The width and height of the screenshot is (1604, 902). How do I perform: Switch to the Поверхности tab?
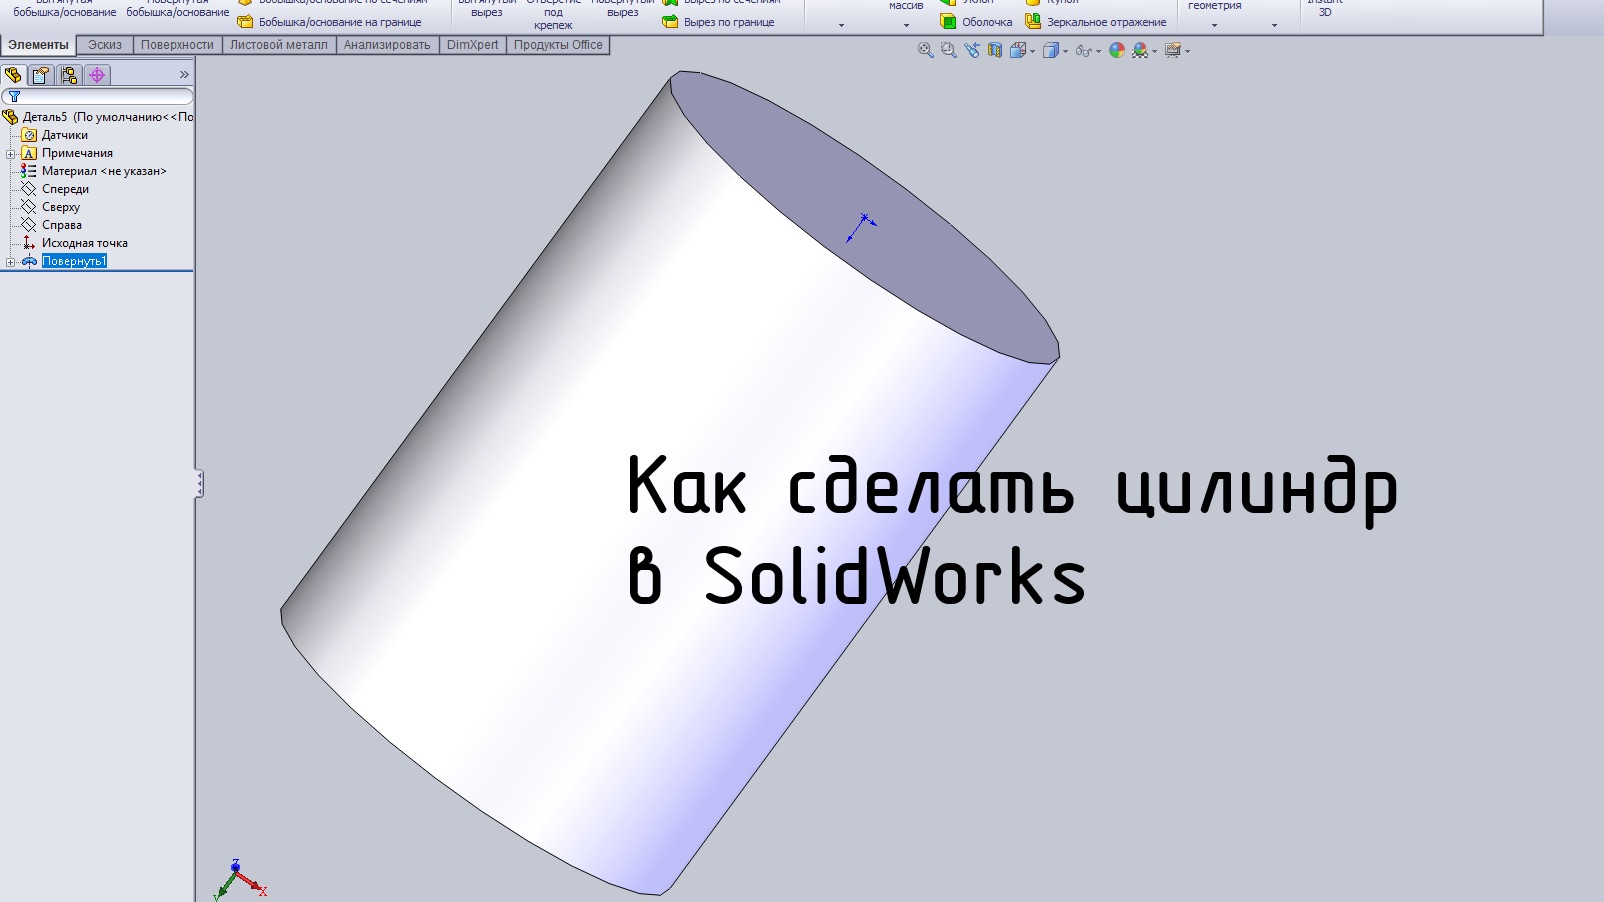(x=177, y=45)
